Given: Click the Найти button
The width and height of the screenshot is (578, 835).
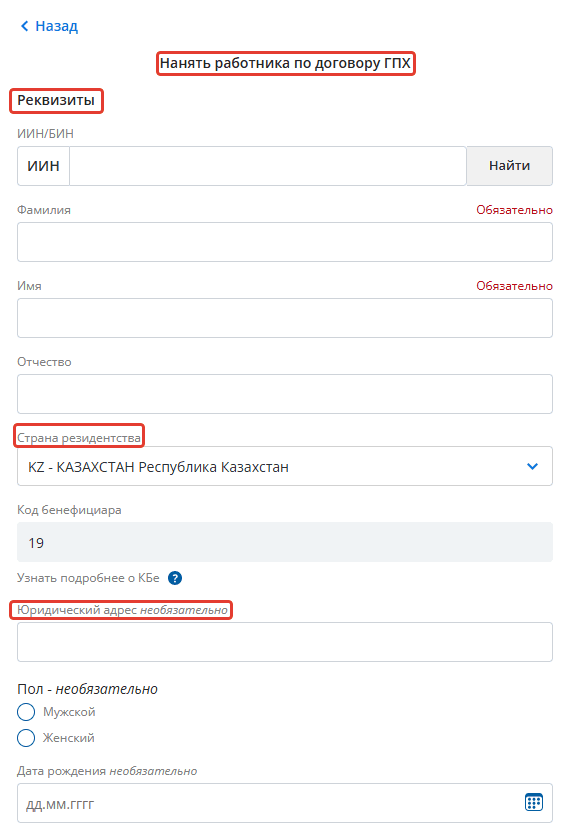Looking at the screenshot, I should [509, 166].
